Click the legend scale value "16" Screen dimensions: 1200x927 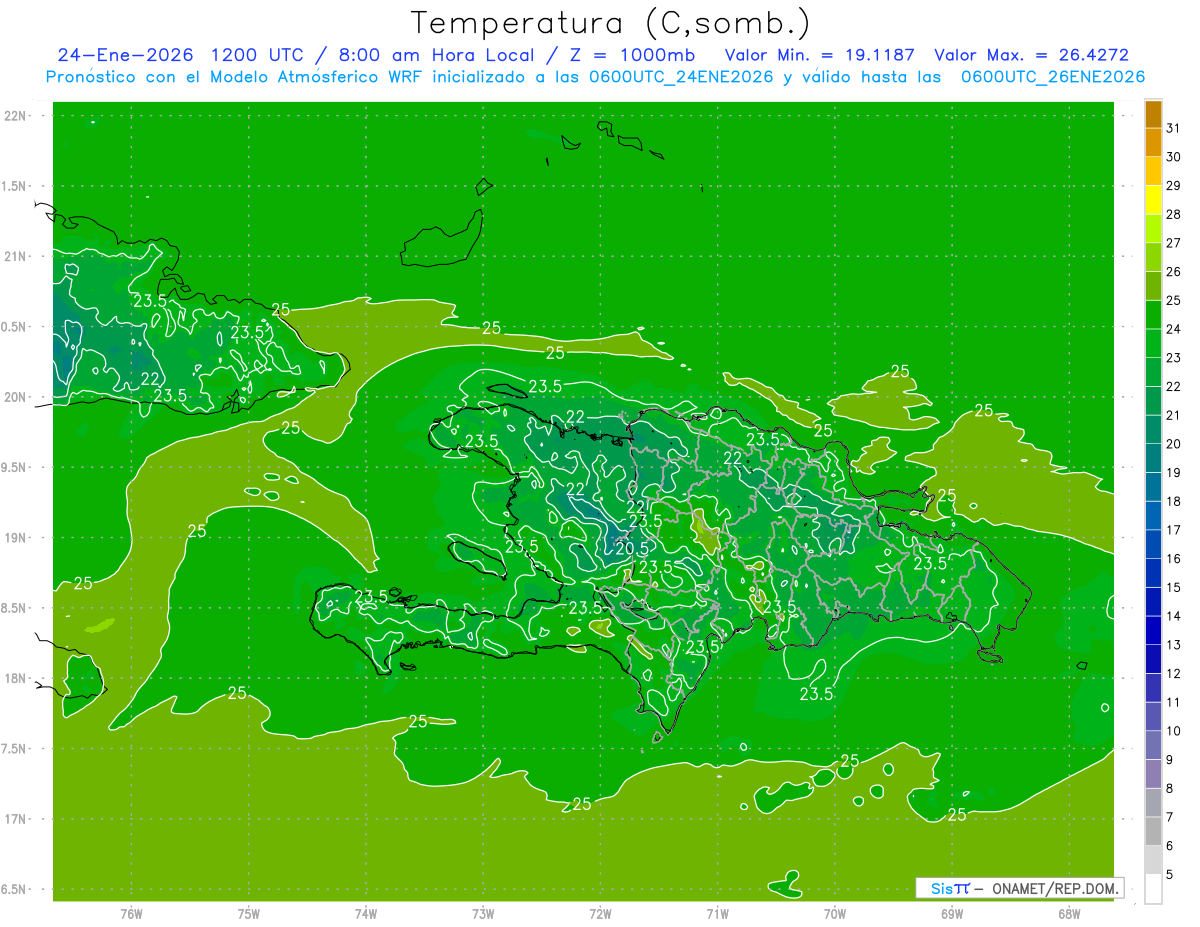[x=1174, y=559]
